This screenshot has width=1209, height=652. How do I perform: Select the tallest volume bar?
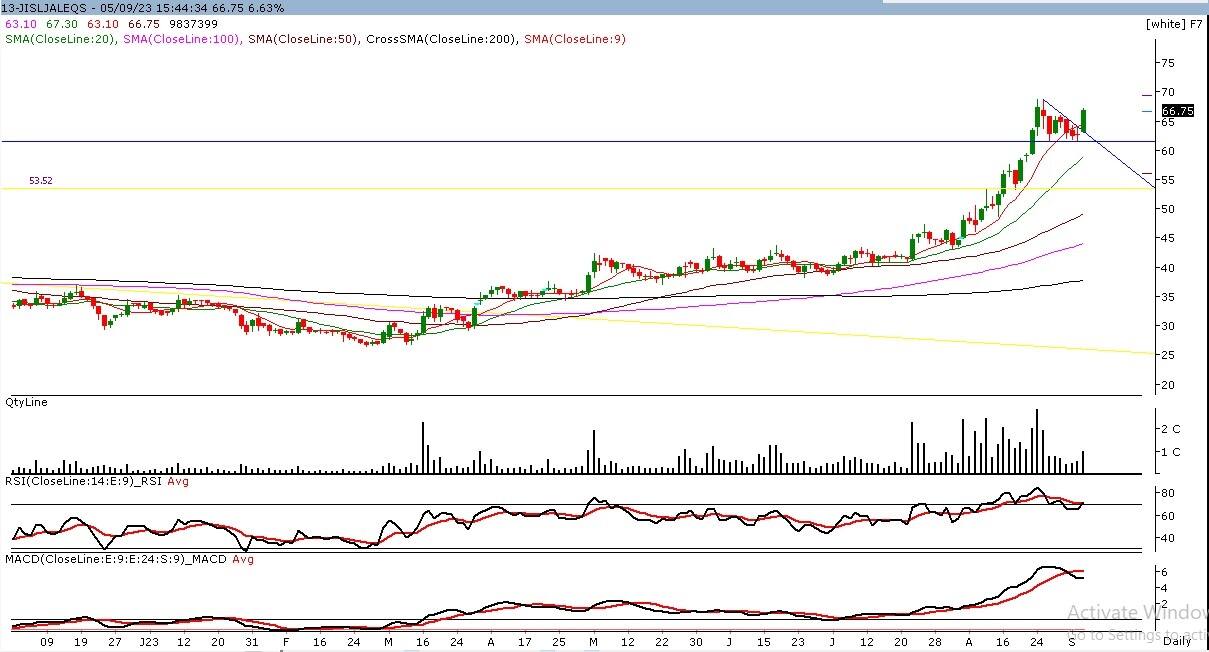[x=1036, y=440]
